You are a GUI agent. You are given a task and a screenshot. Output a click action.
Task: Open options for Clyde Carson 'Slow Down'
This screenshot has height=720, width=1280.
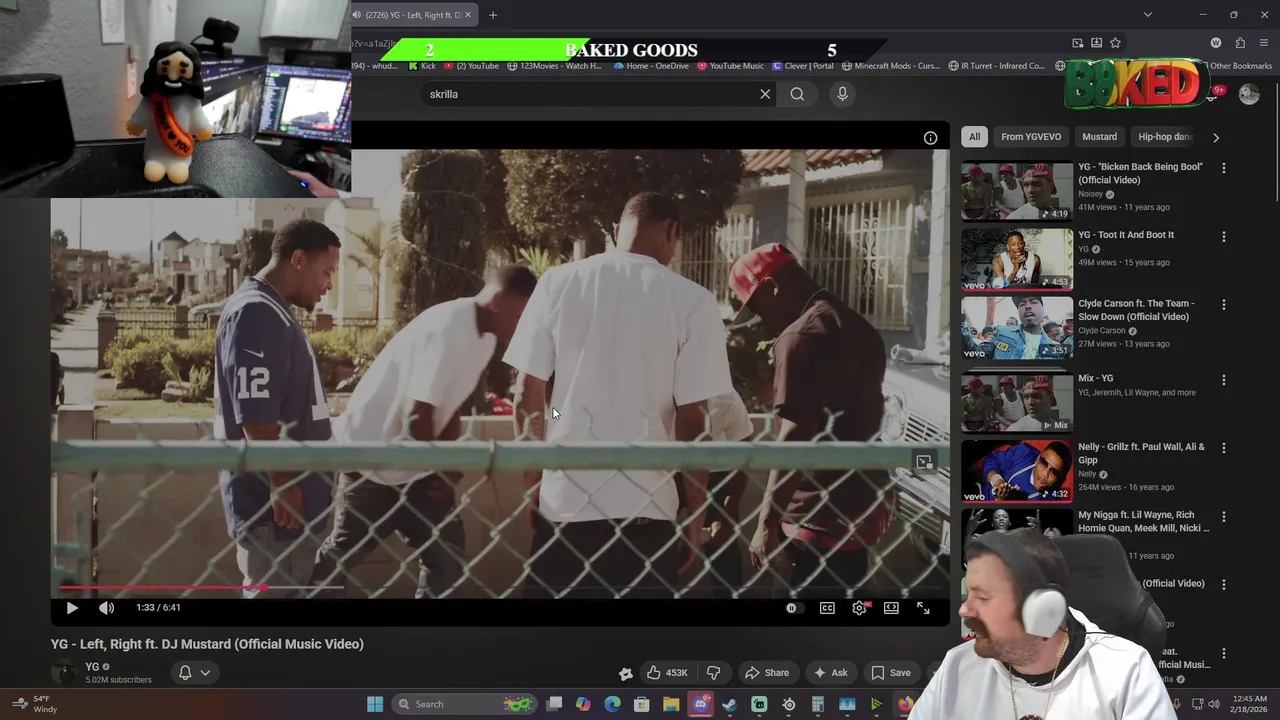tap(1223, 305)
